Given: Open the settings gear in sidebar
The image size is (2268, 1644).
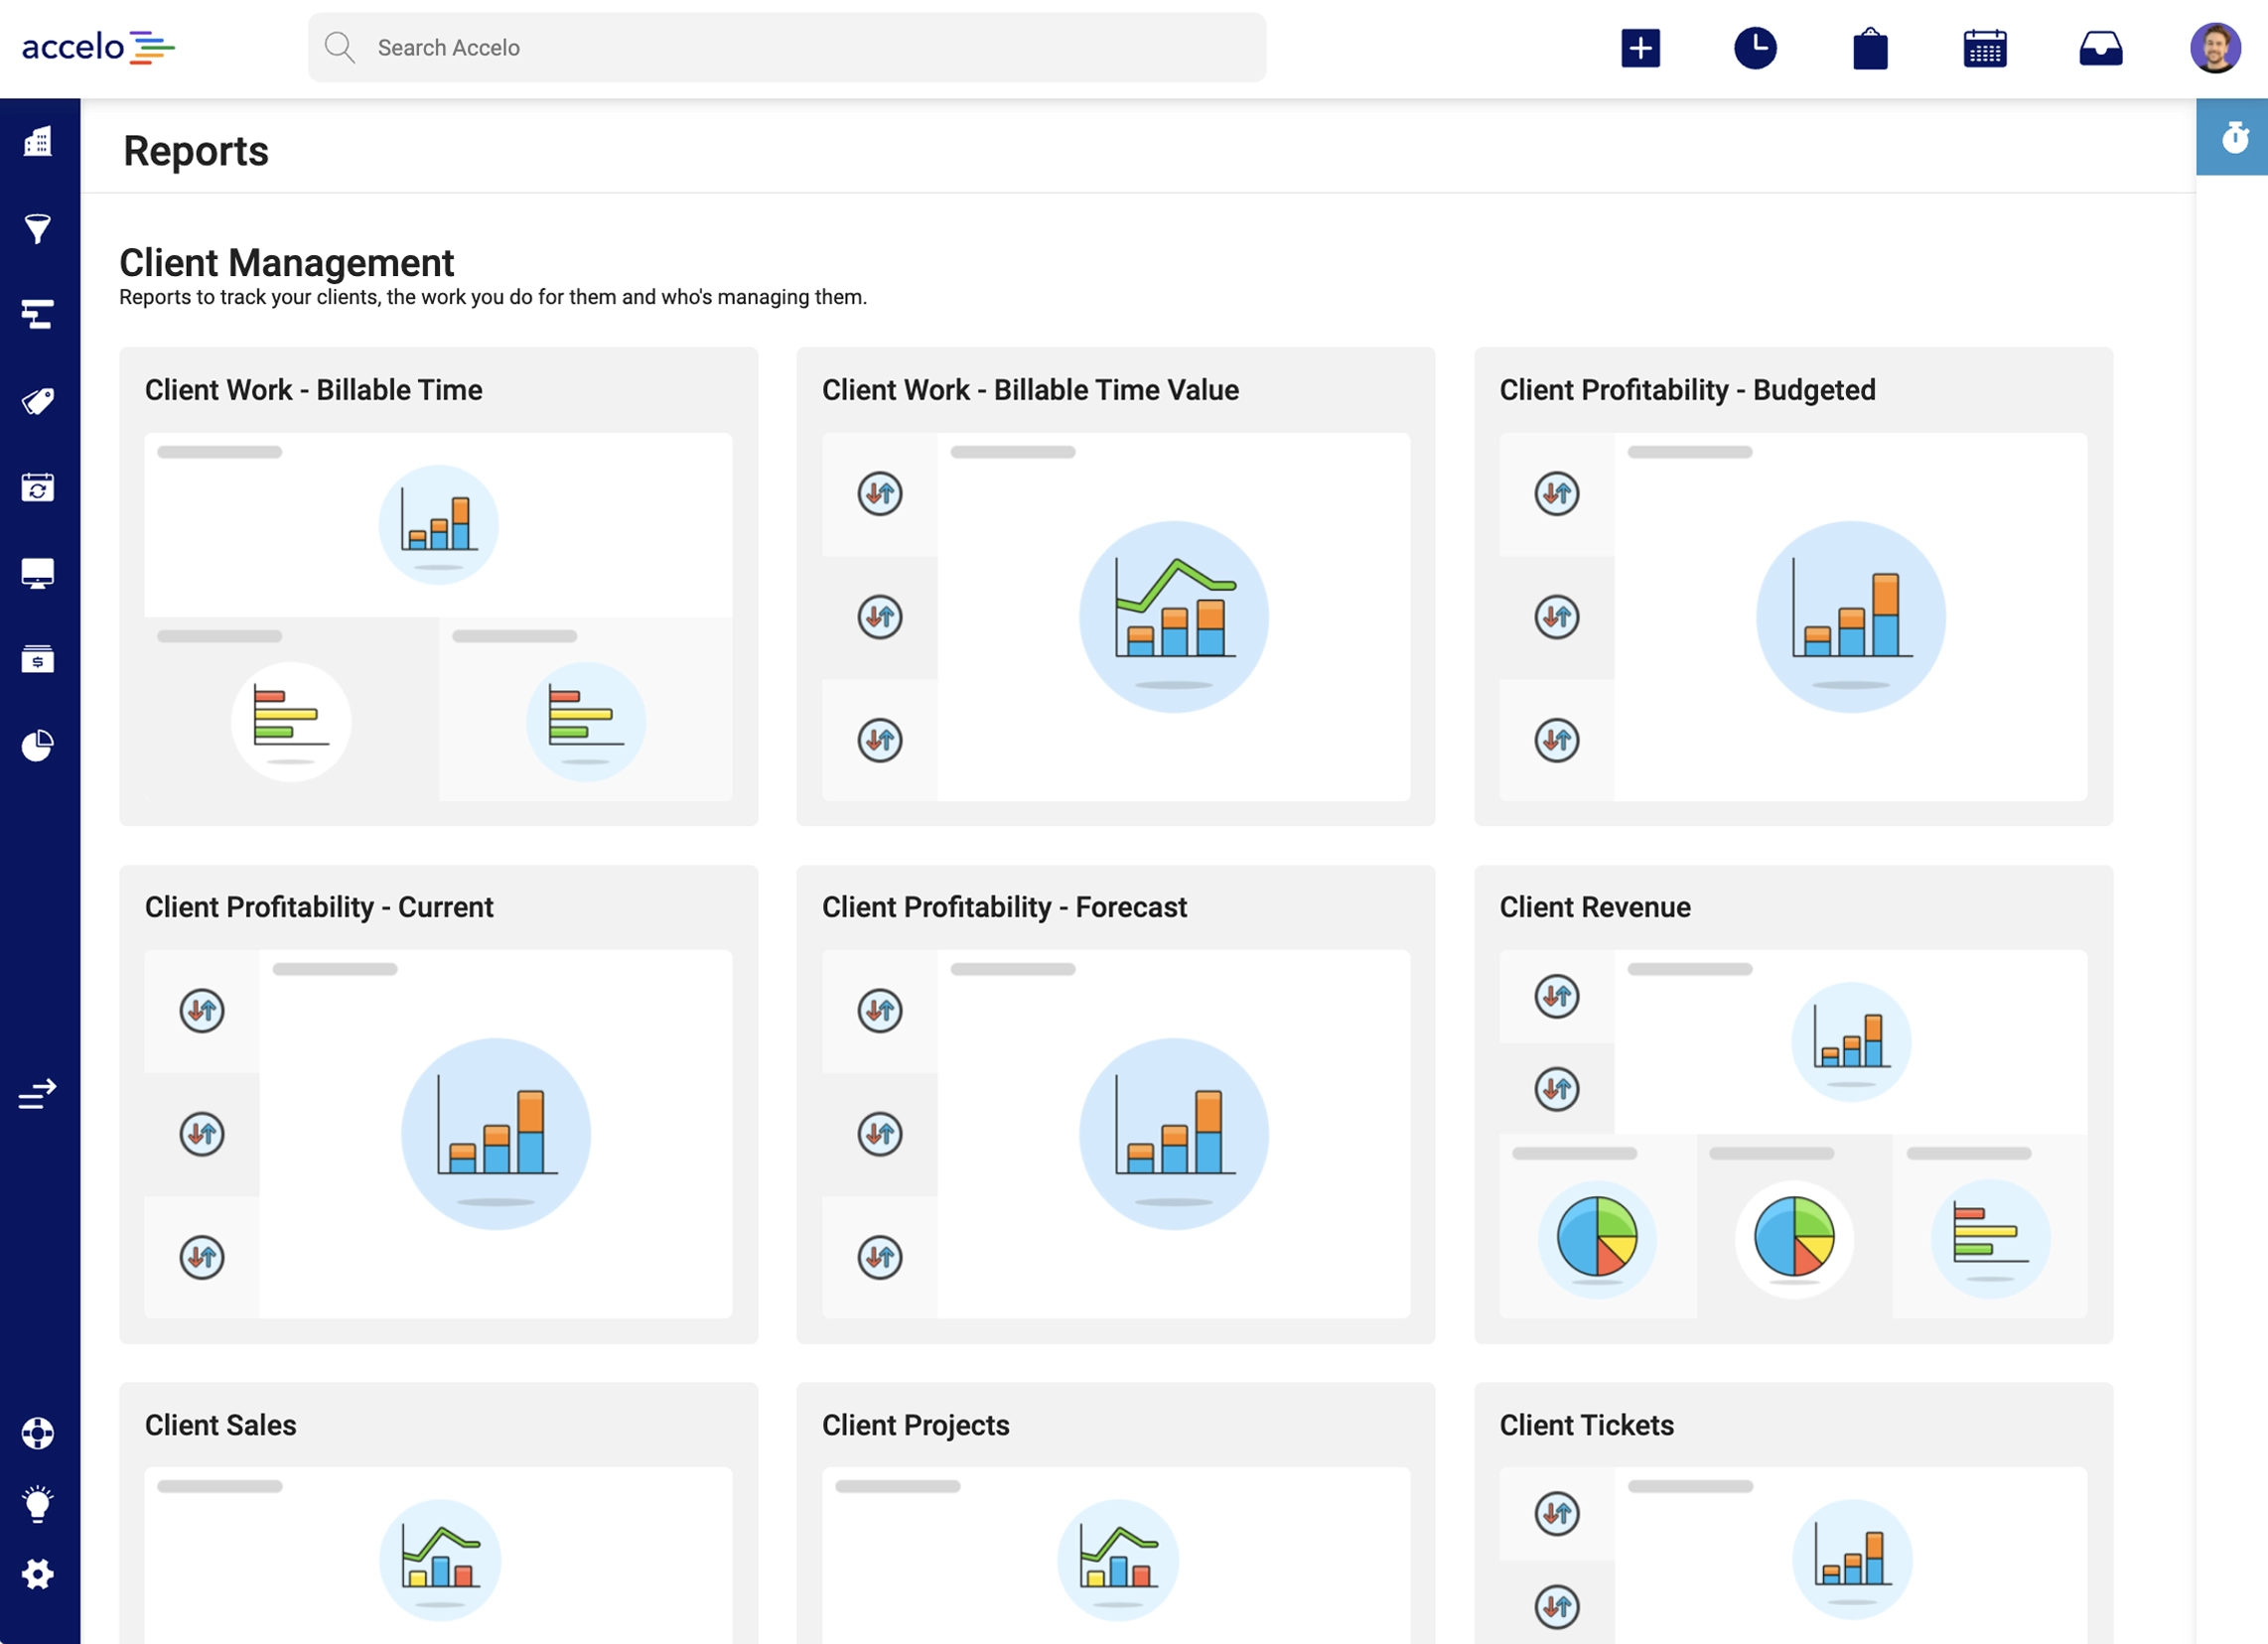Looking at the screenshot, I should 38,1574.
